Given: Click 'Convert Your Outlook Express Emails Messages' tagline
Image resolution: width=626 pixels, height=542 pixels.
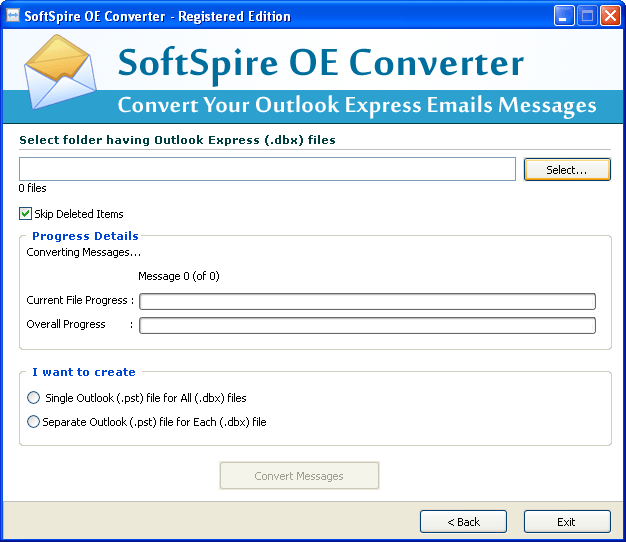Looking at the screenshot, I should point(357,106).
